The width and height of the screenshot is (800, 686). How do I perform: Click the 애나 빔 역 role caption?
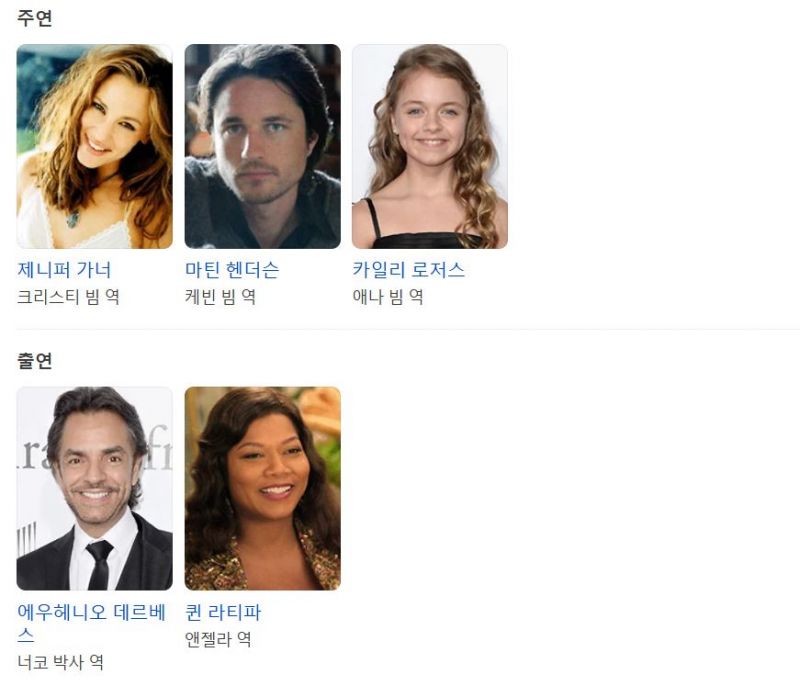(387, 297)
